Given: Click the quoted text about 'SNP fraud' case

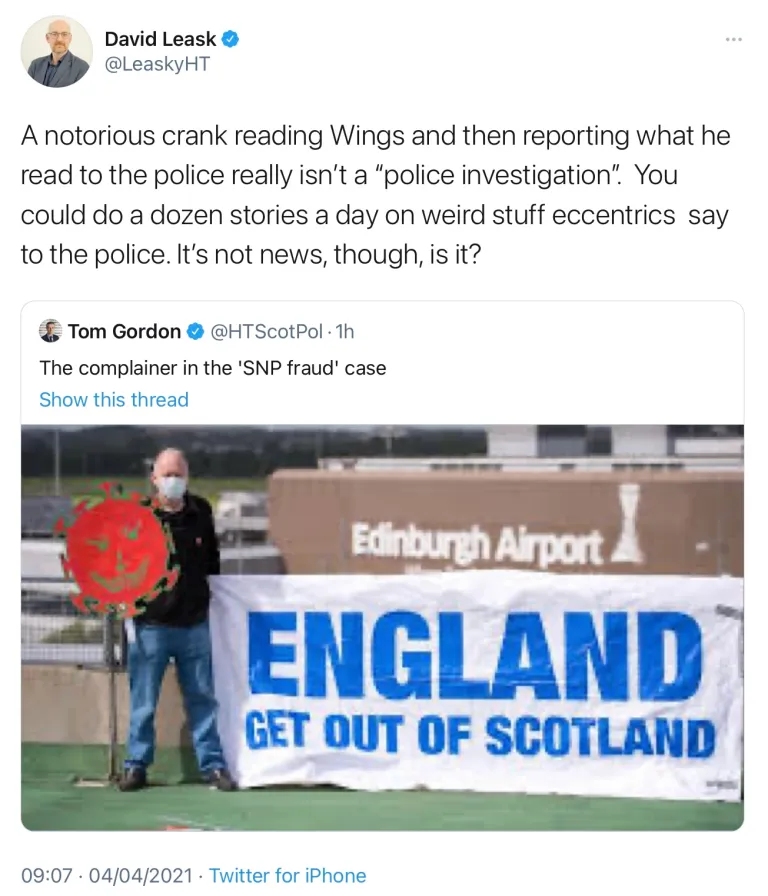Looking at the screenshot, I should (213, 367).
